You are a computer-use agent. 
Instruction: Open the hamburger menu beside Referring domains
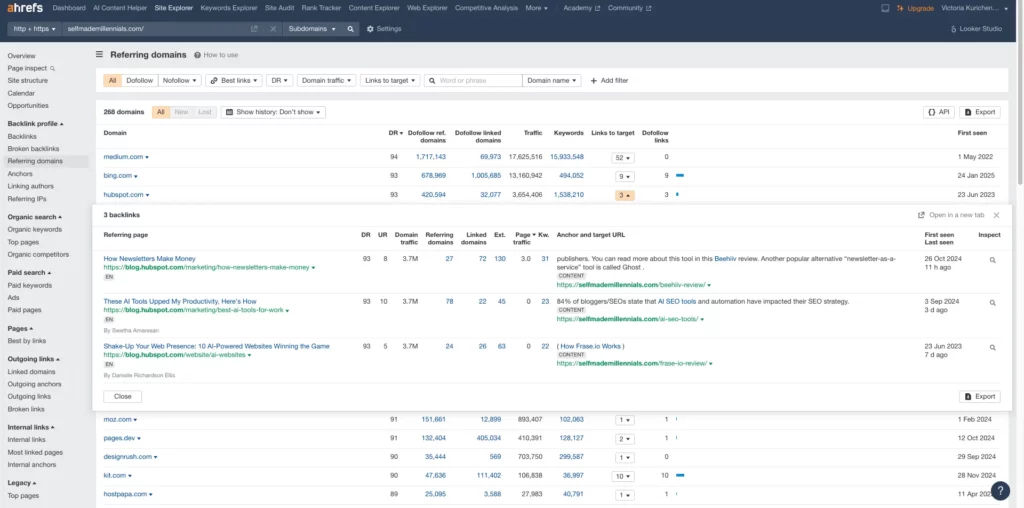(99, 55)
